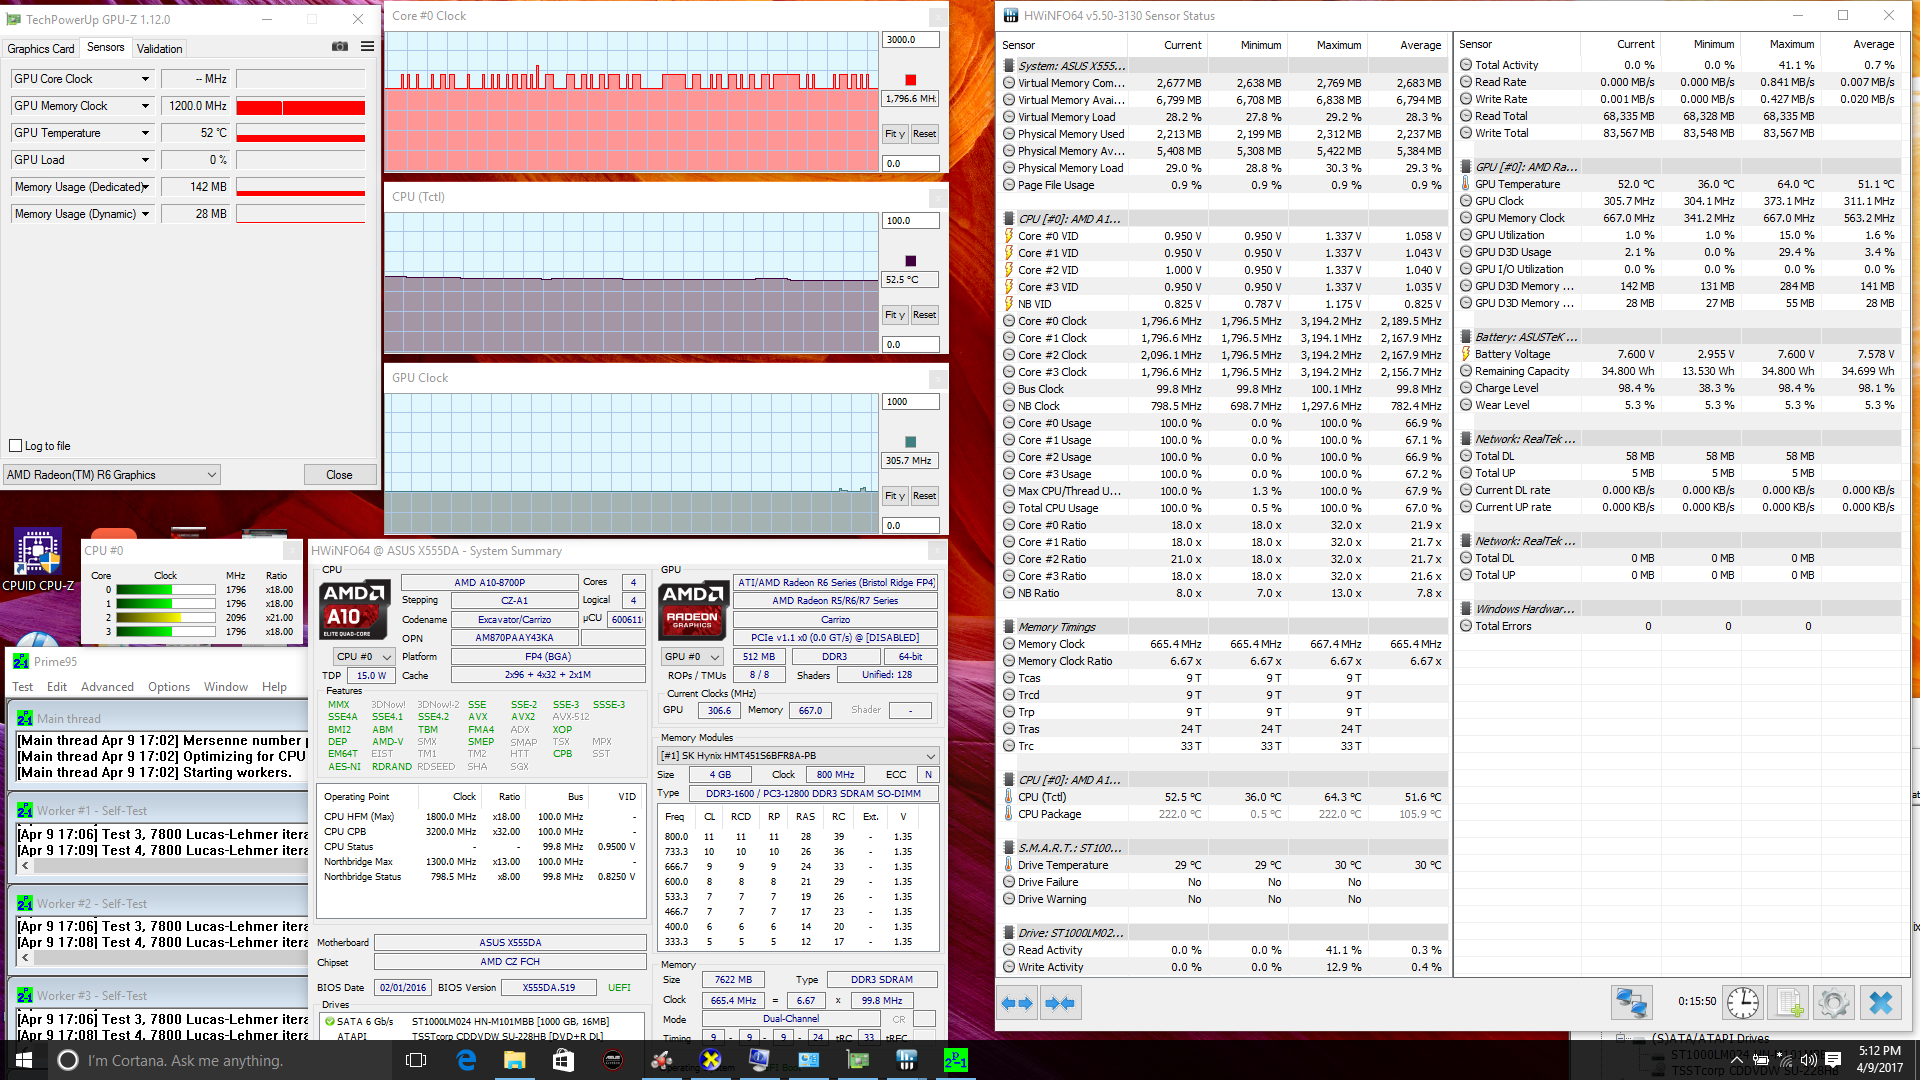Switch to the Validation tab
The width and height of the screenshot is (1920, 1080).
159,49
